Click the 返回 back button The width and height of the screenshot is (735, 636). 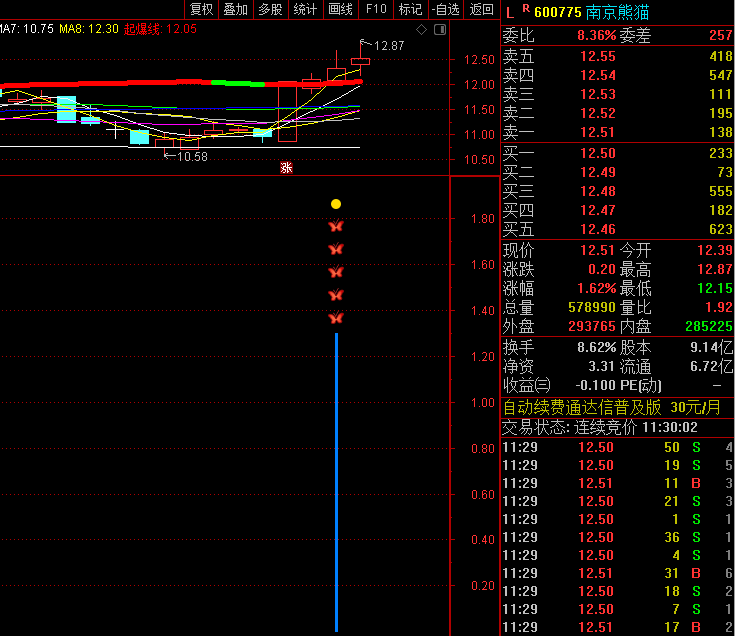tap(481, 10)
